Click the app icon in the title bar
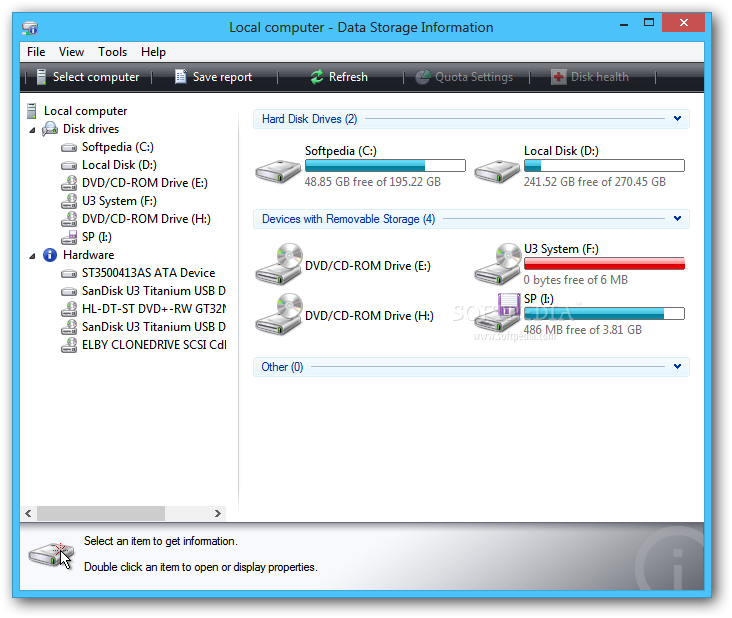This screenshot has width=732, height=618. (30, 28)
